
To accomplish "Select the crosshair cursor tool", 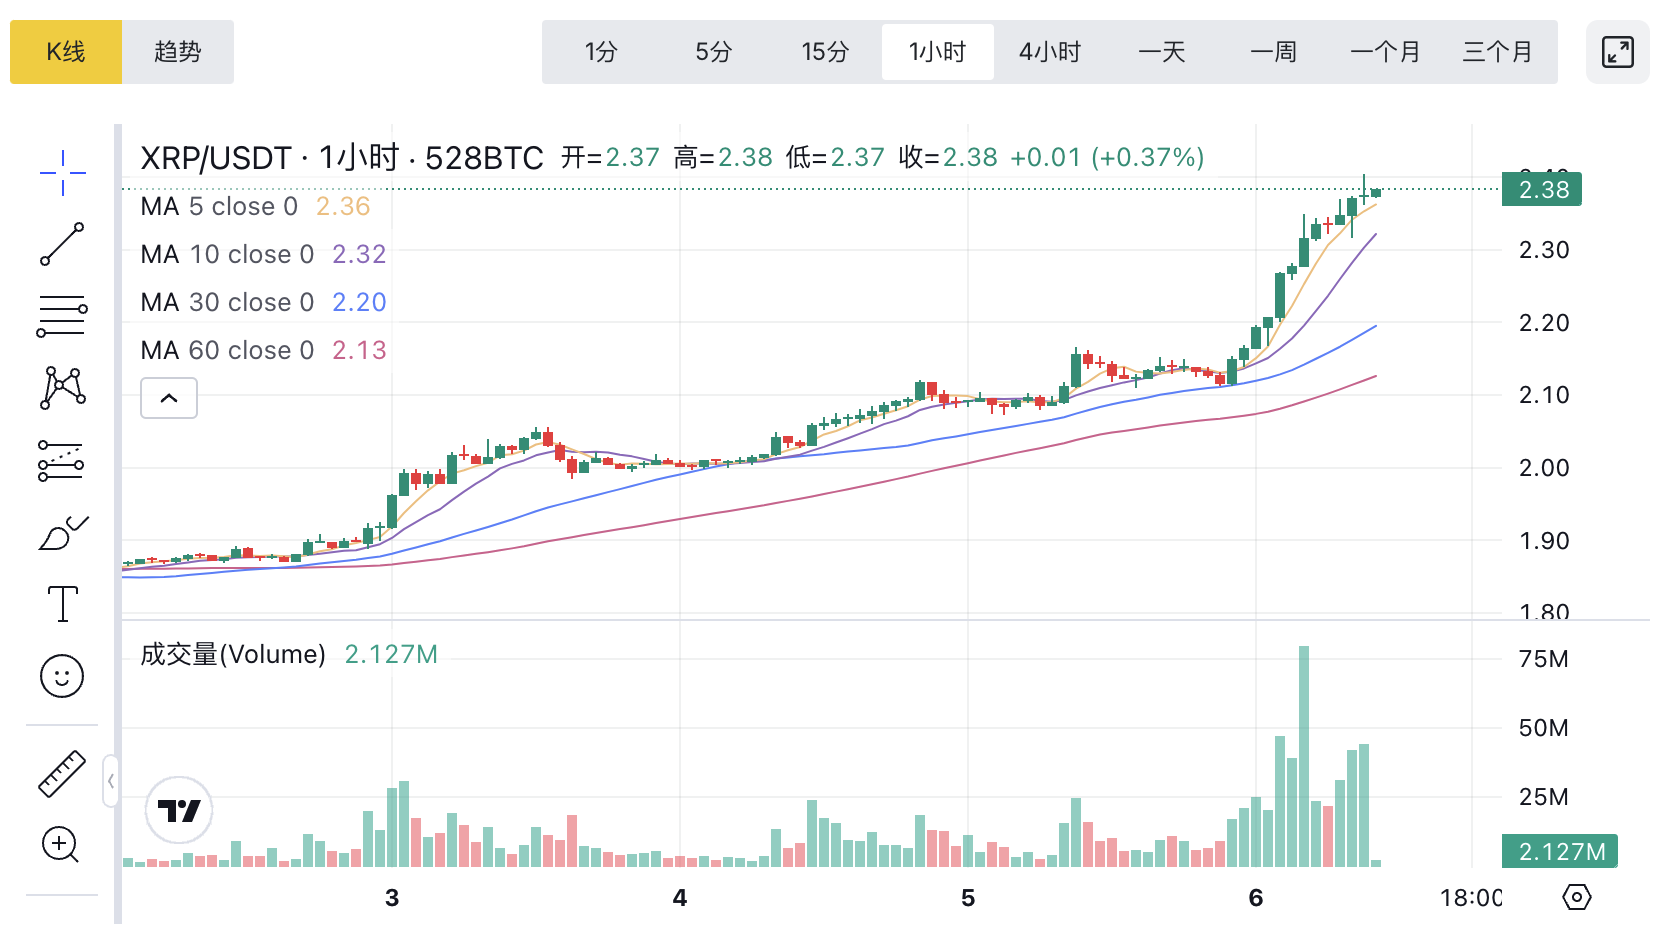I will (x=62, y=173).
